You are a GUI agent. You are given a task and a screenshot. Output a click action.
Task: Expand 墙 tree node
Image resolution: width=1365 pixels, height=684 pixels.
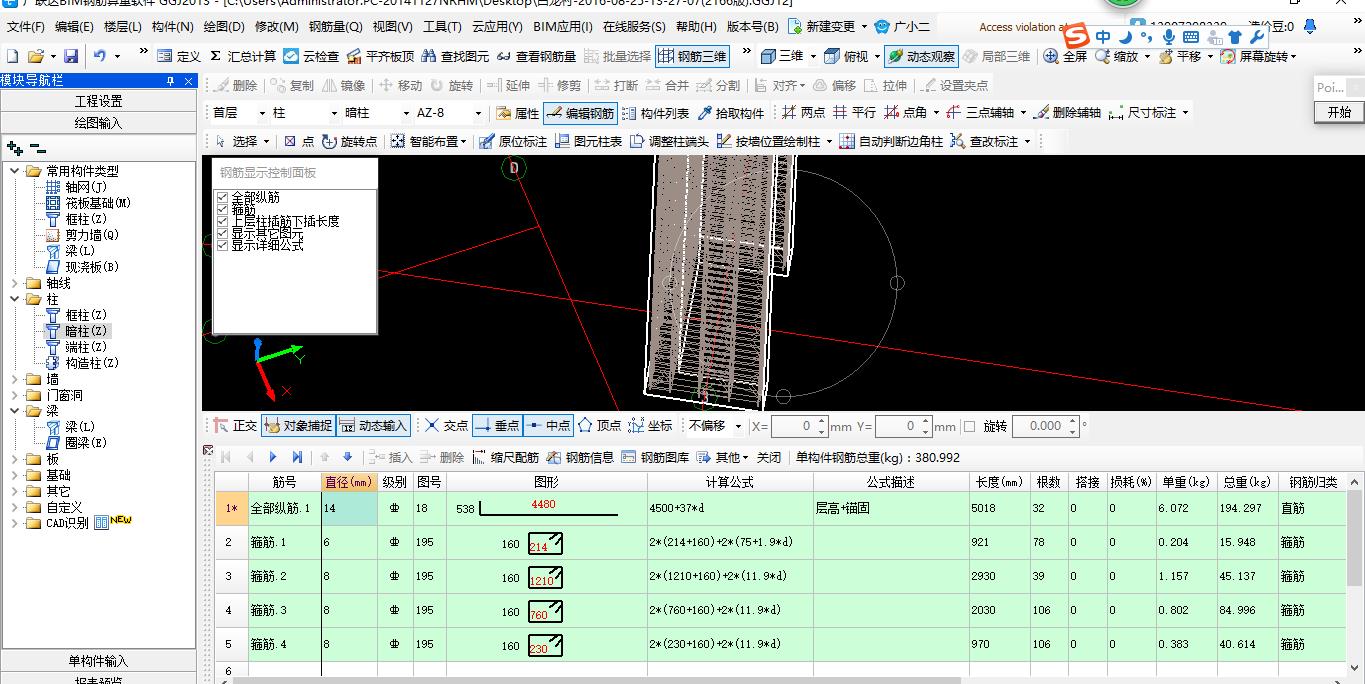click(15, 379)
